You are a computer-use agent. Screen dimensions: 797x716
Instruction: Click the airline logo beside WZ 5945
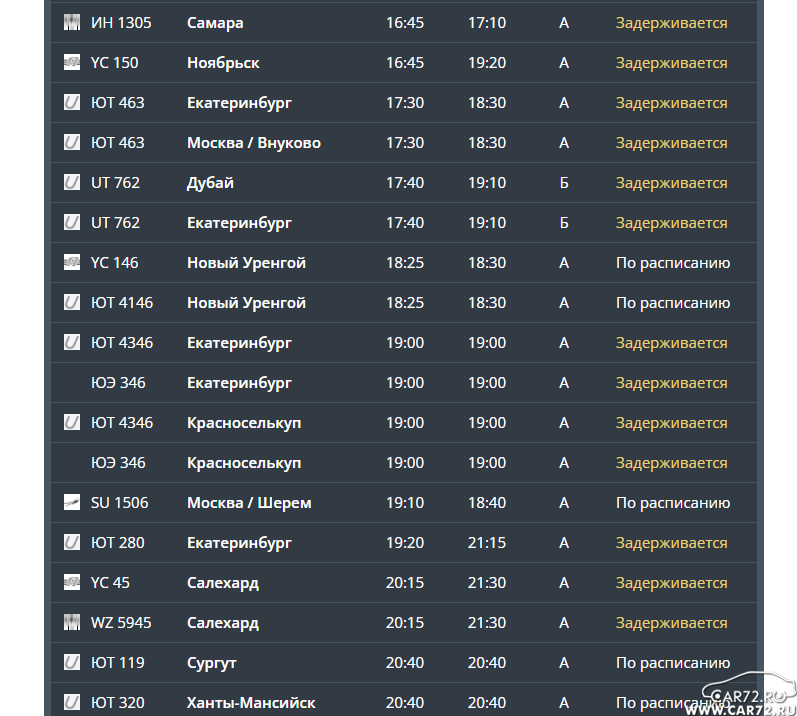tap(72, 622)
